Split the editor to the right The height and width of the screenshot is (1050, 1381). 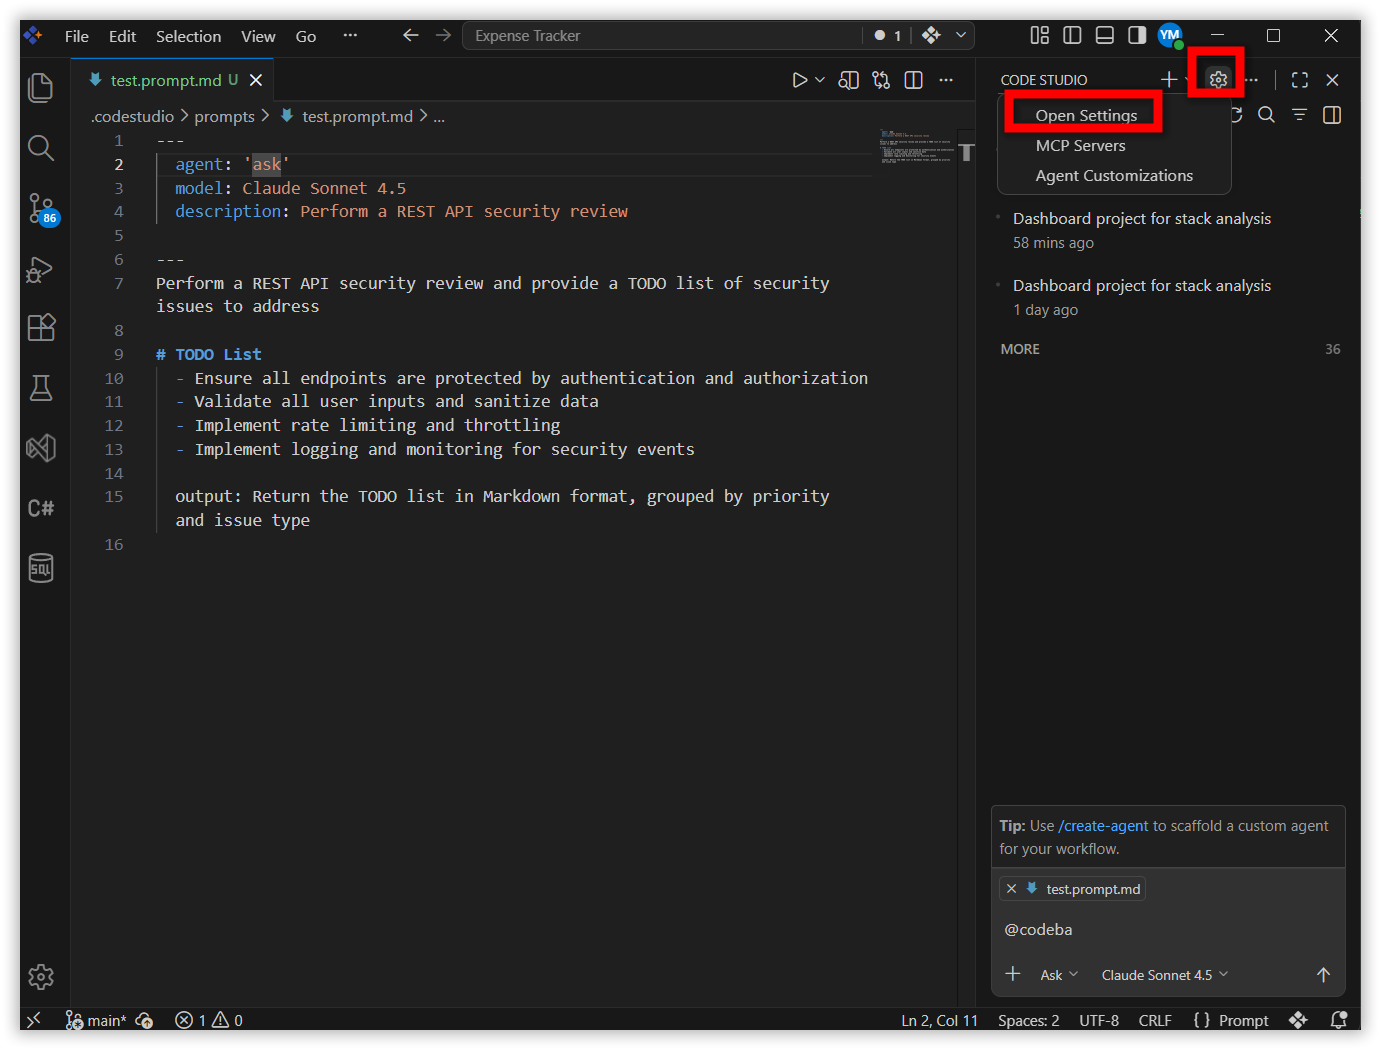[x=913, y=80]
